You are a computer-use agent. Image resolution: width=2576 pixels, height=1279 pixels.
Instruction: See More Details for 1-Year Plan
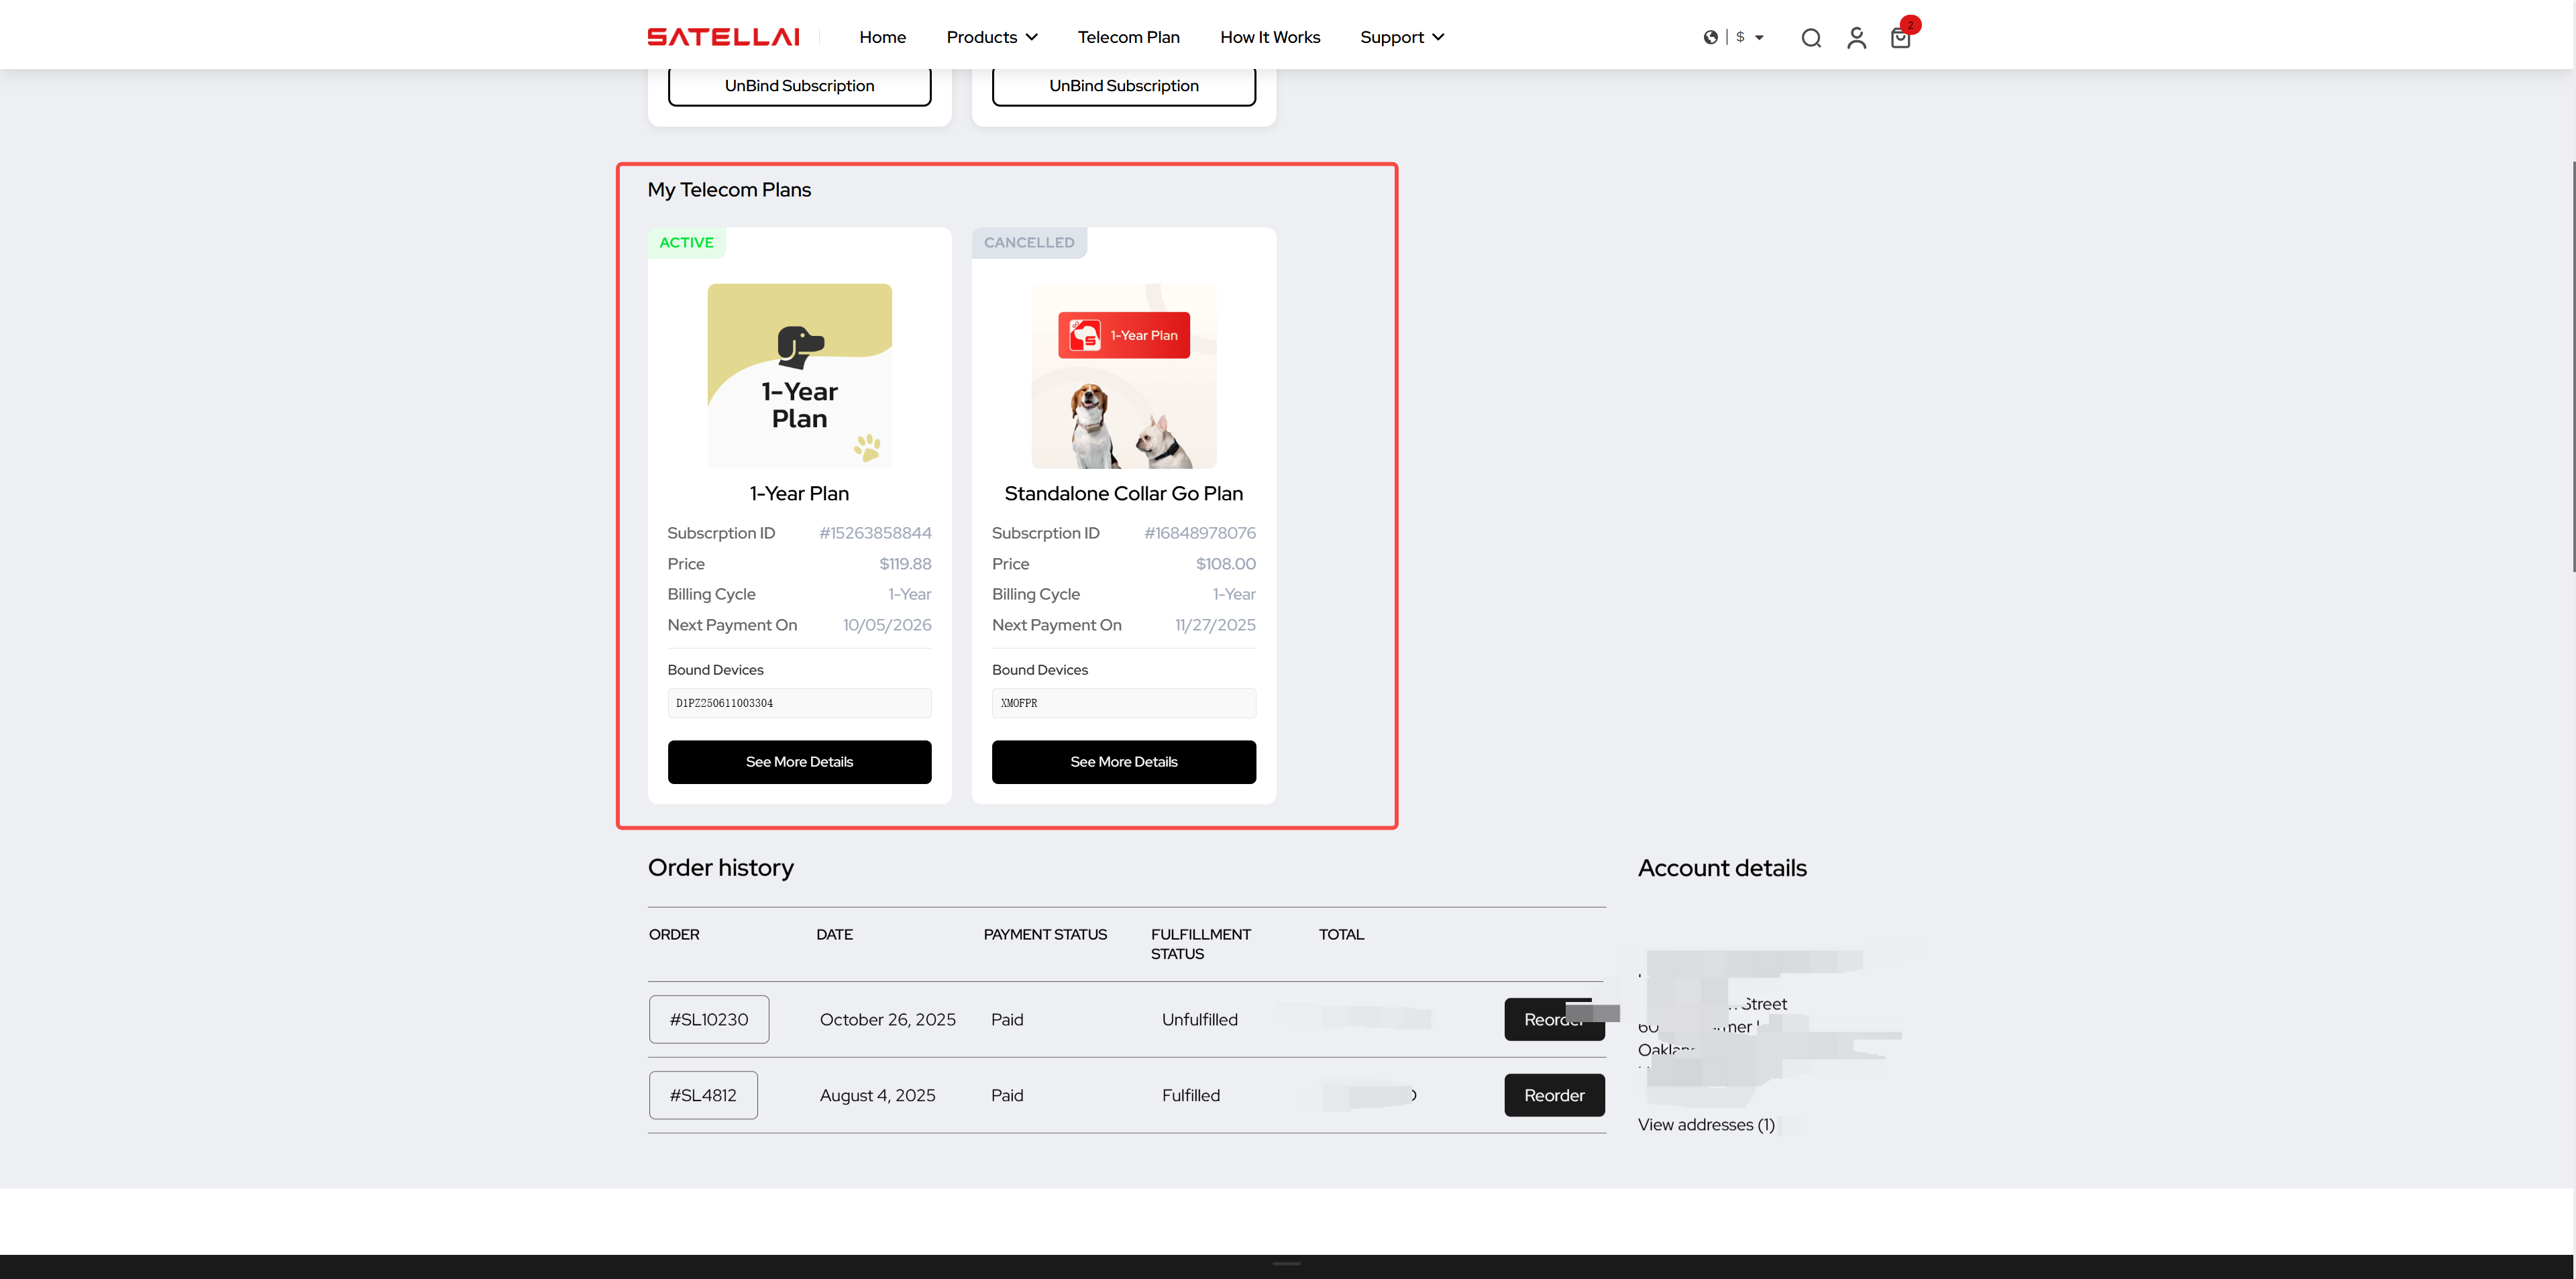tap(799, 762)
